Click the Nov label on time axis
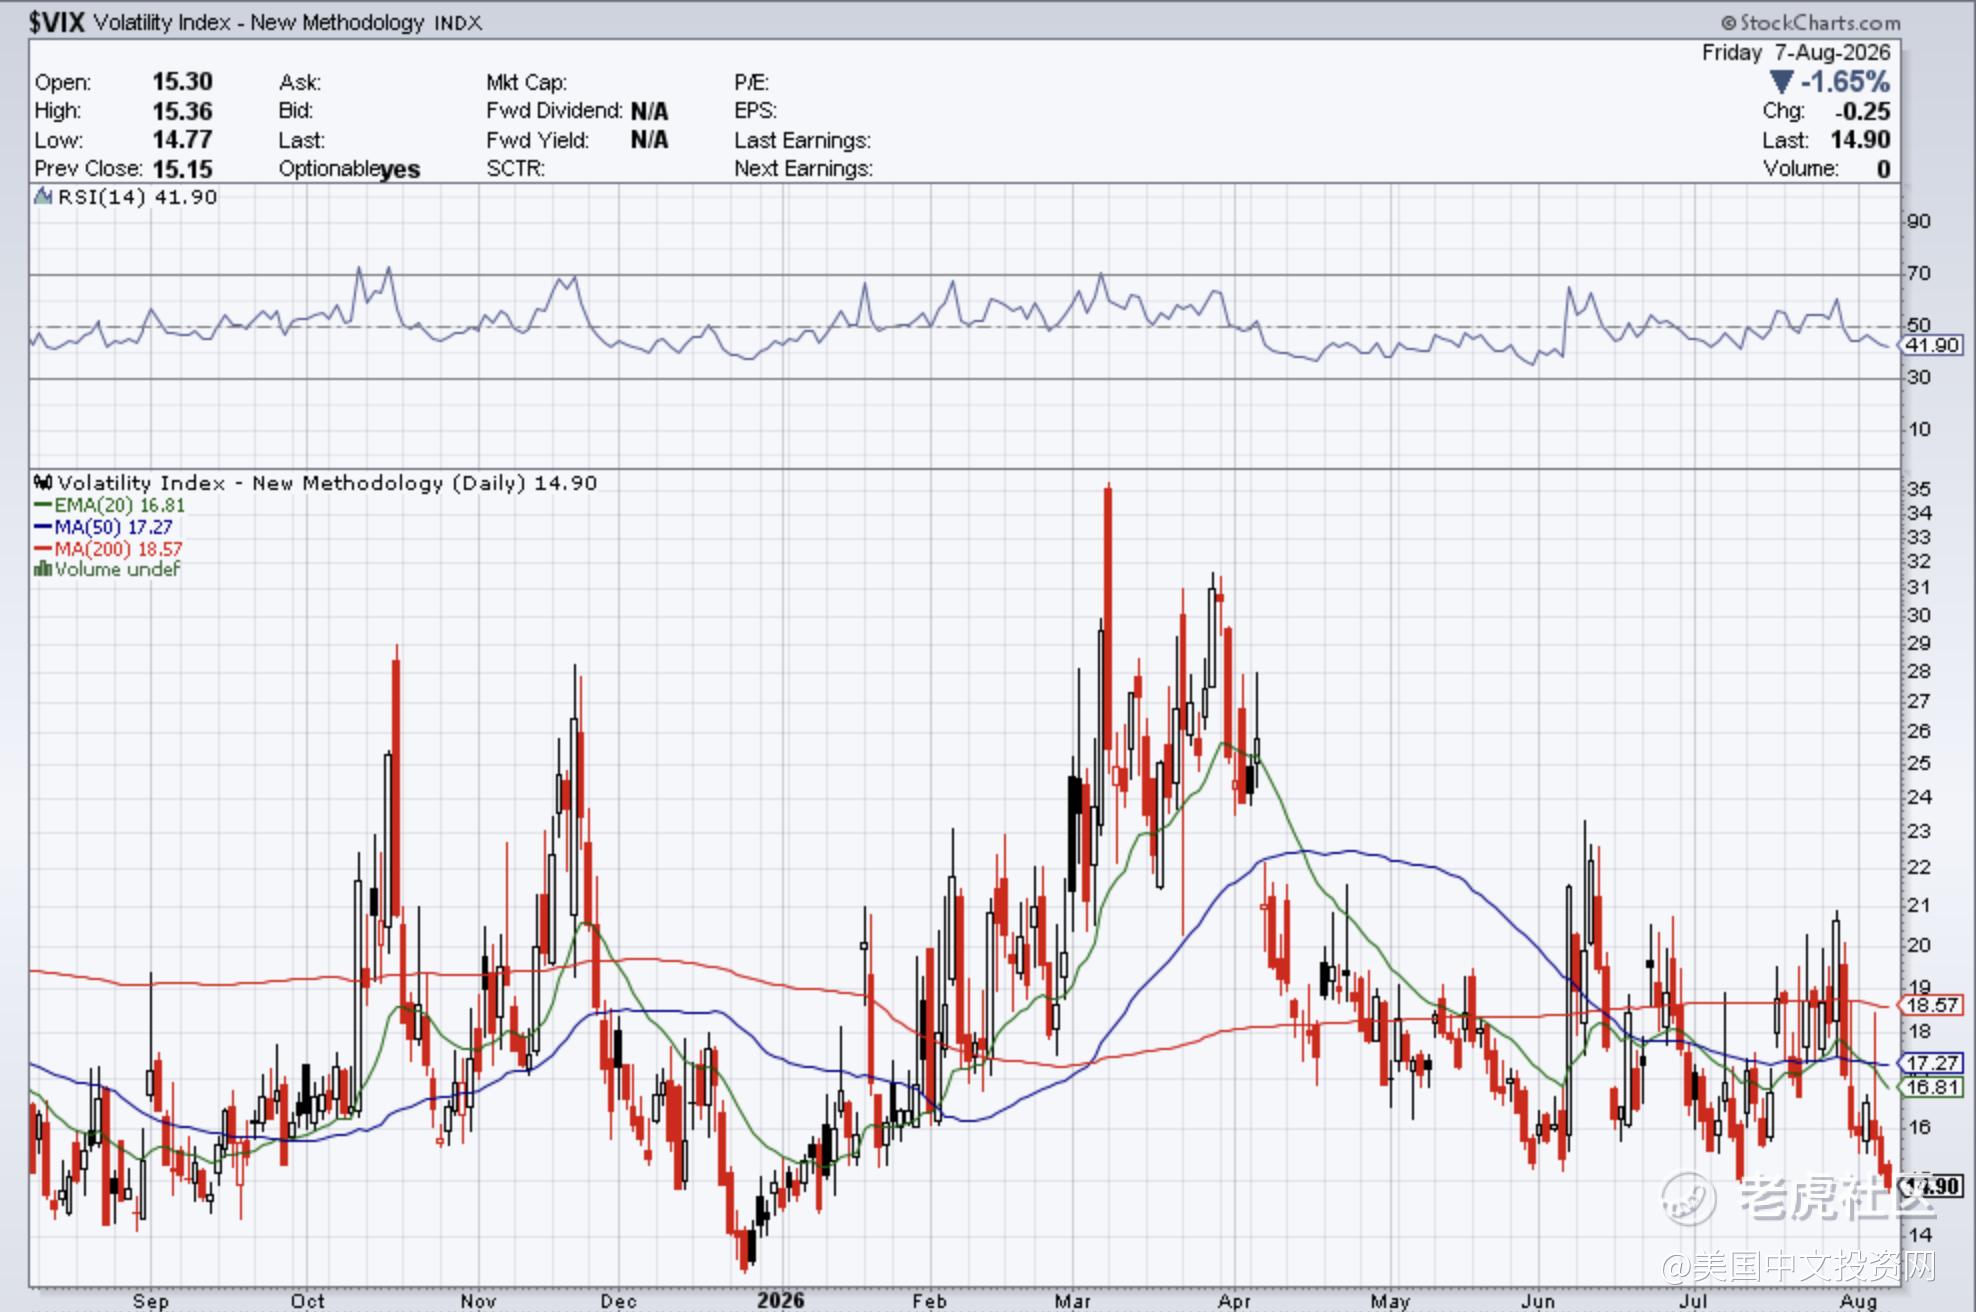The height and width of the screenshot is (1312, 1976). (478, 1300)
